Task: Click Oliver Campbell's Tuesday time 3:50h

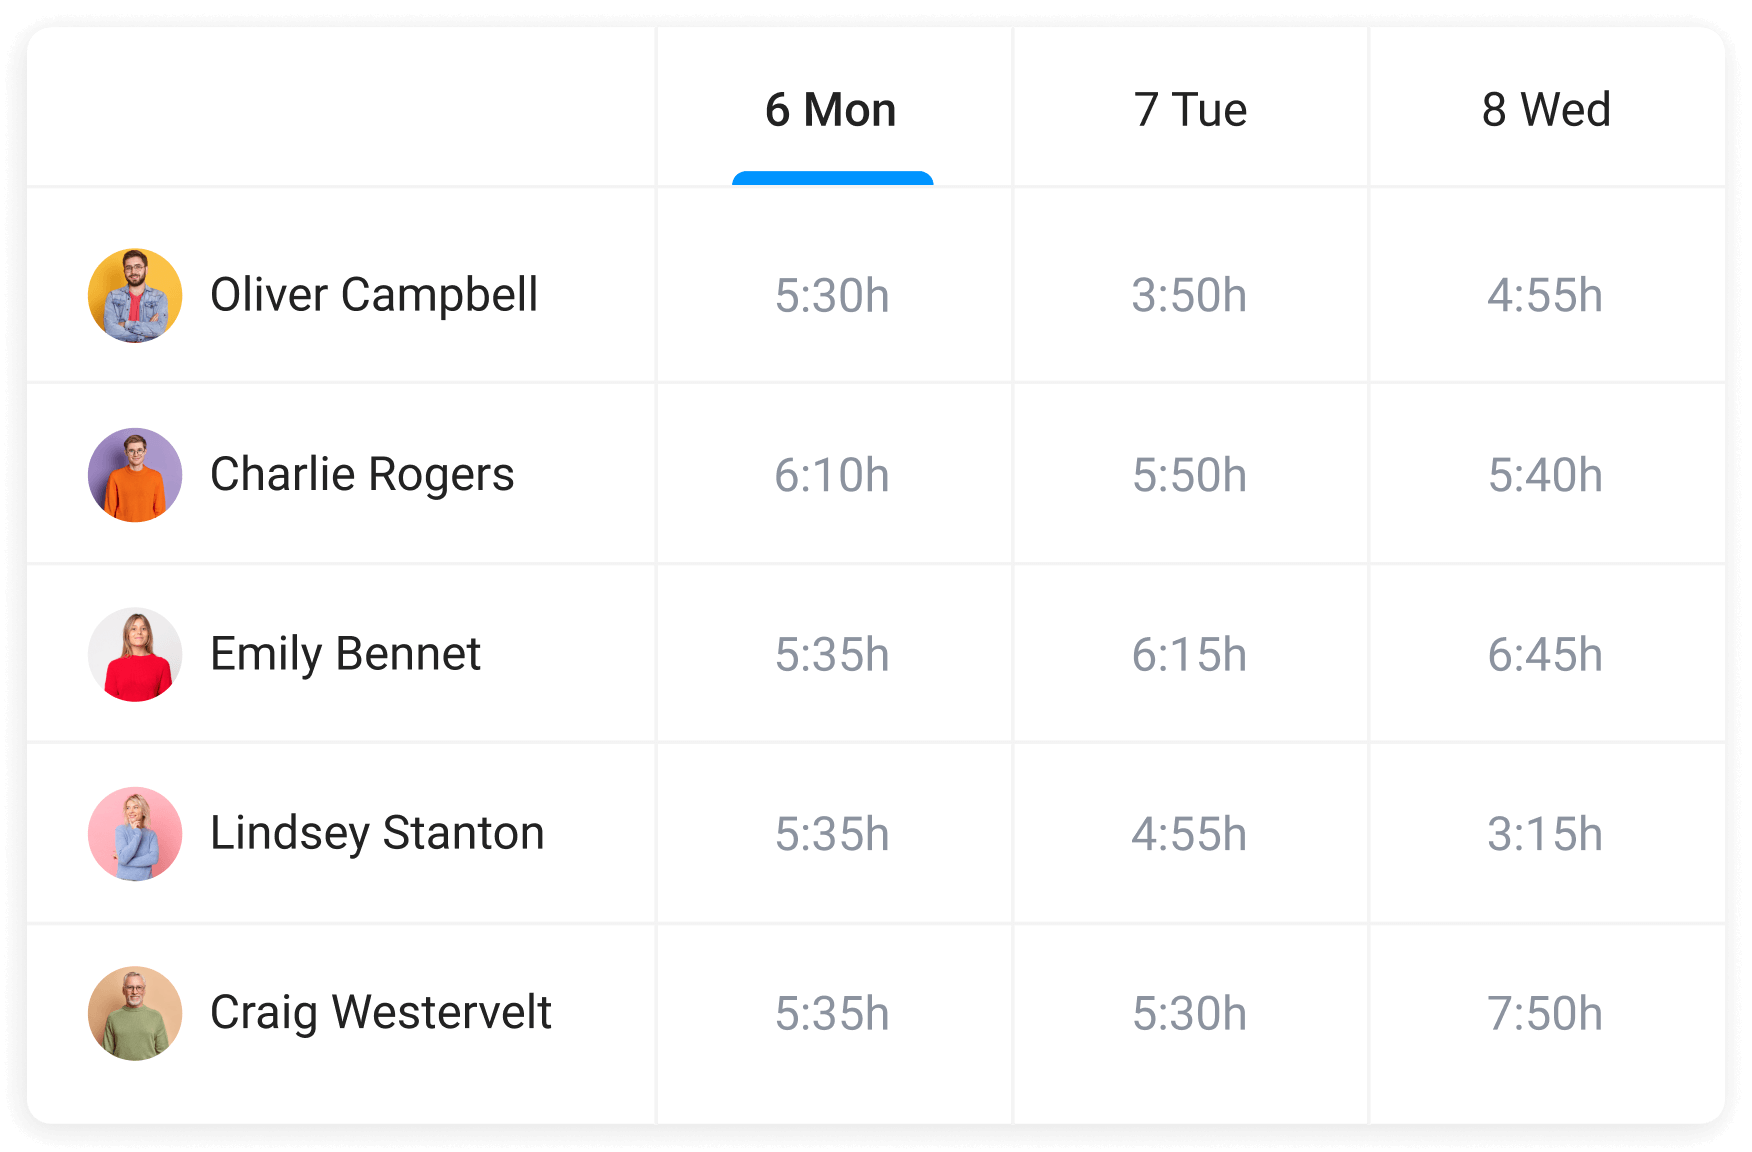Action: click(x=1190, y=295)
